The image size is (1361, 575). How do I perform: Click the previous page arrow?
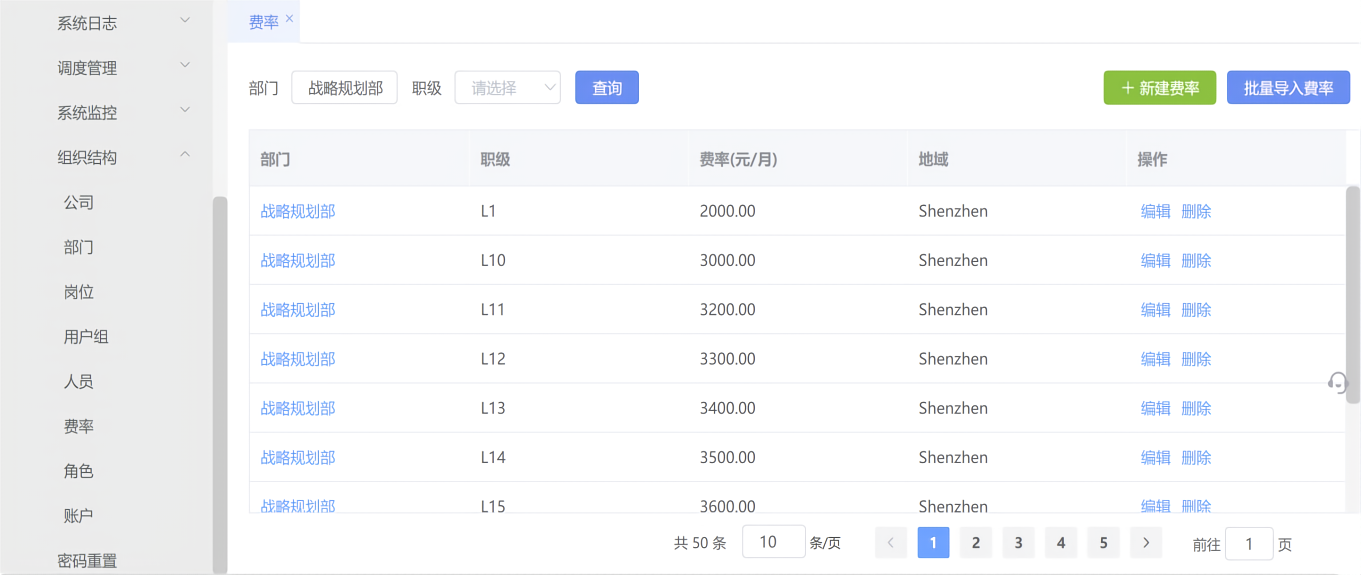point(891,543)
